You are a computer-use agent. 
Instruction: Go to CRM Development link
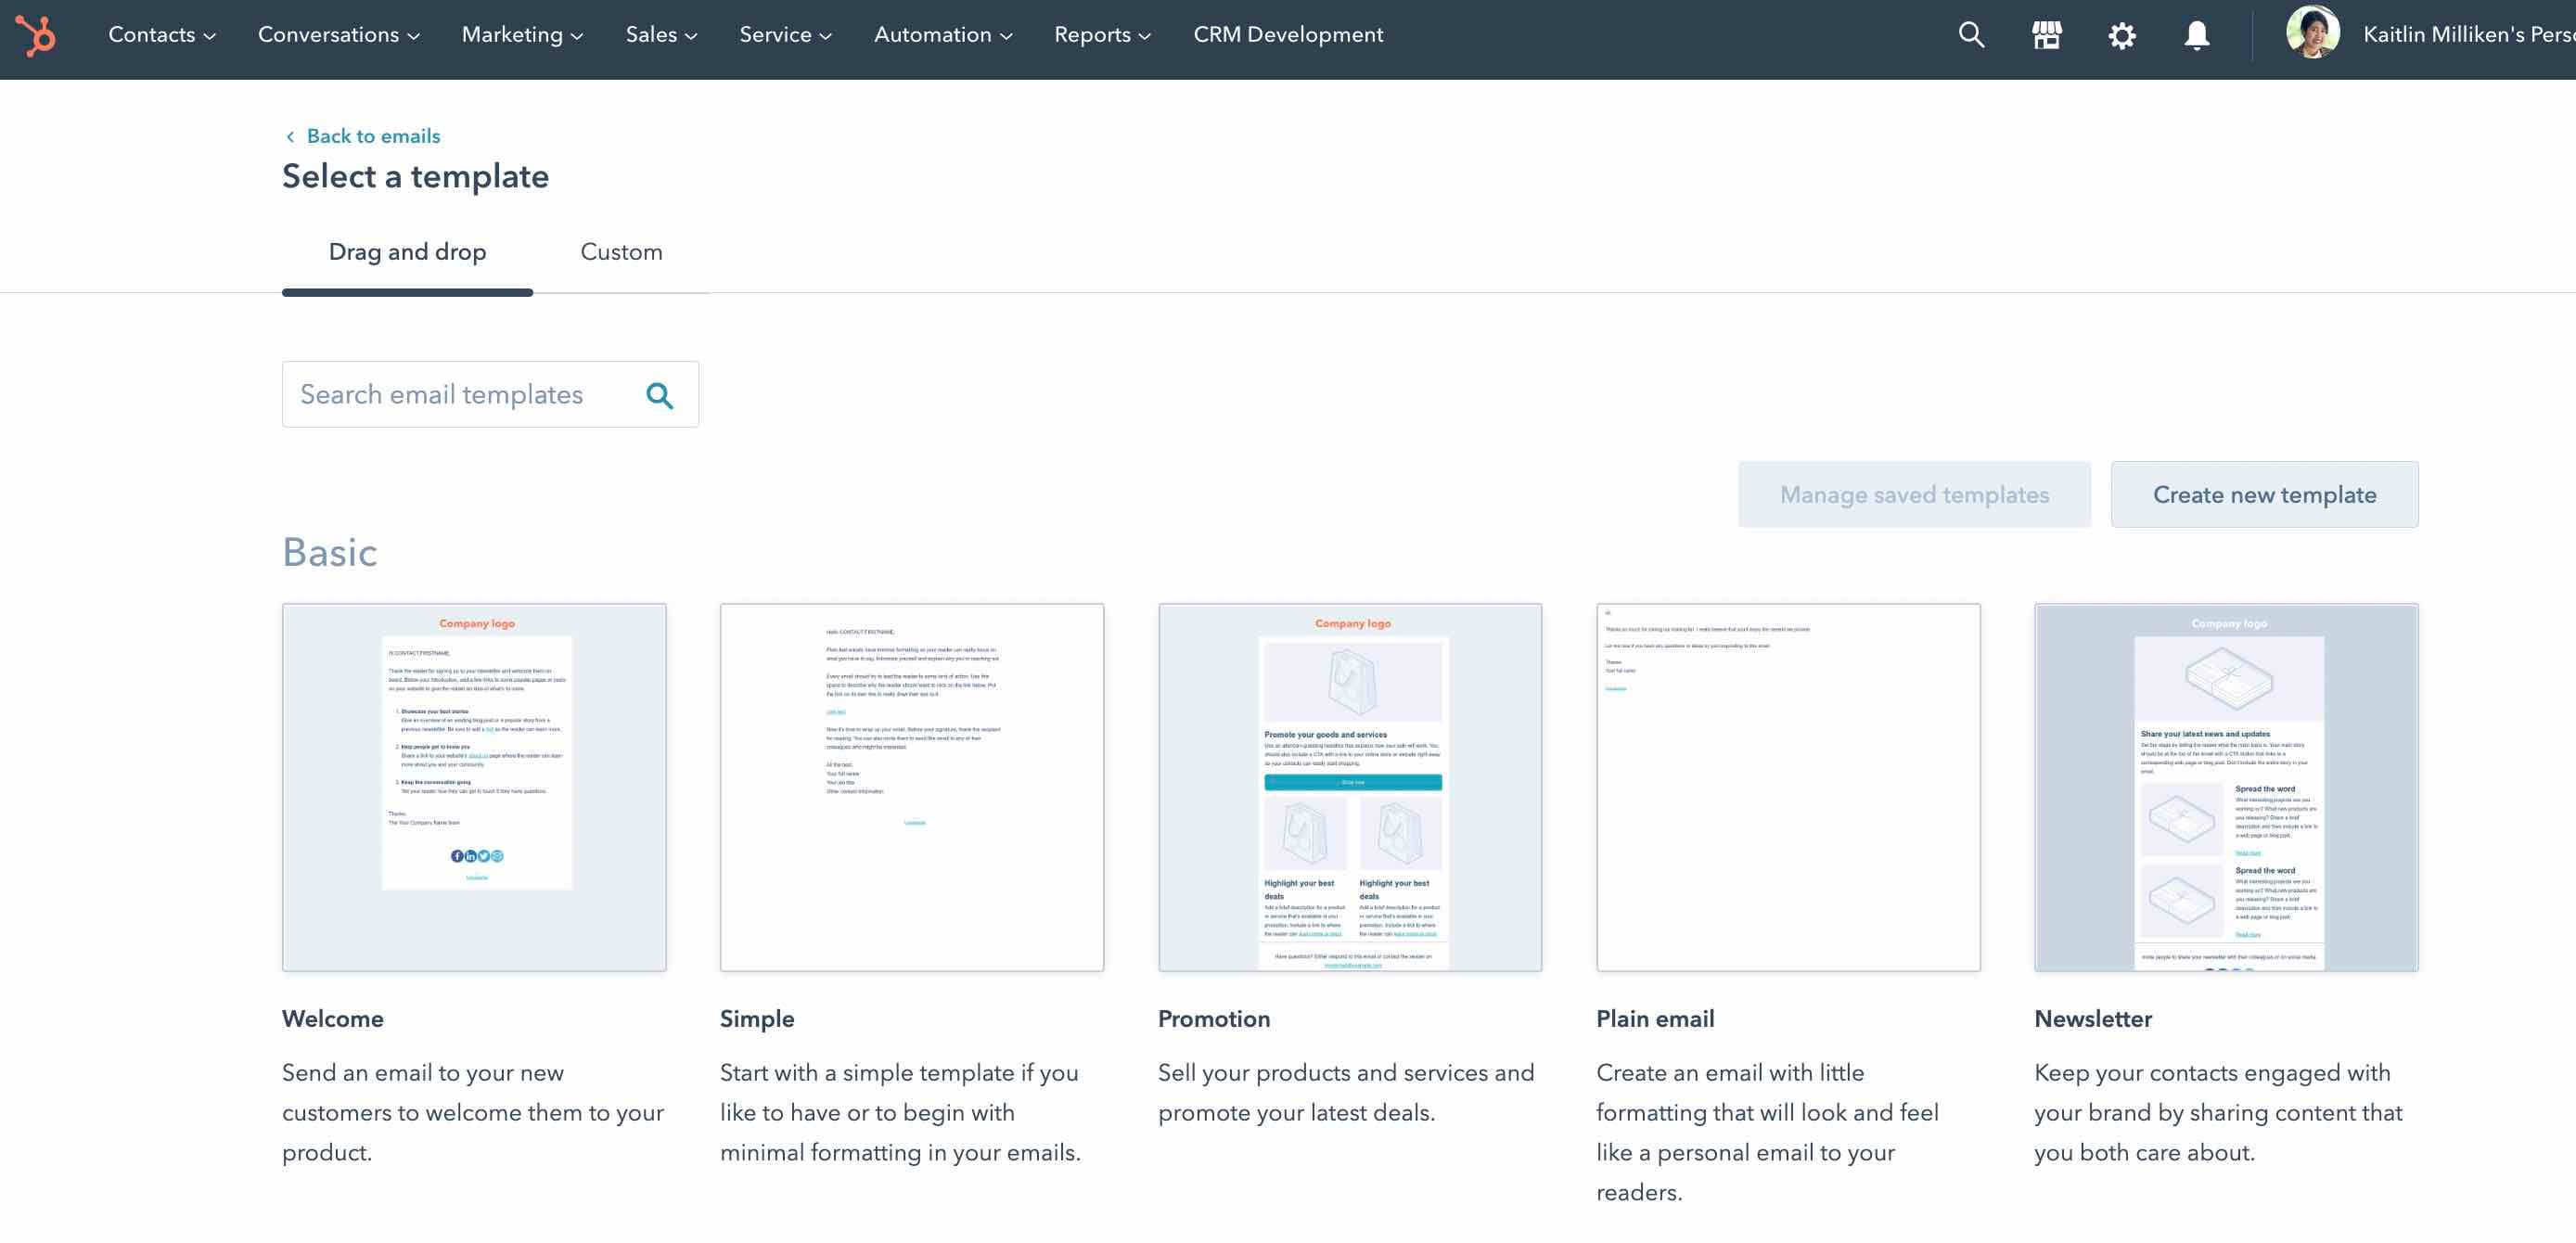point(1287,35)
